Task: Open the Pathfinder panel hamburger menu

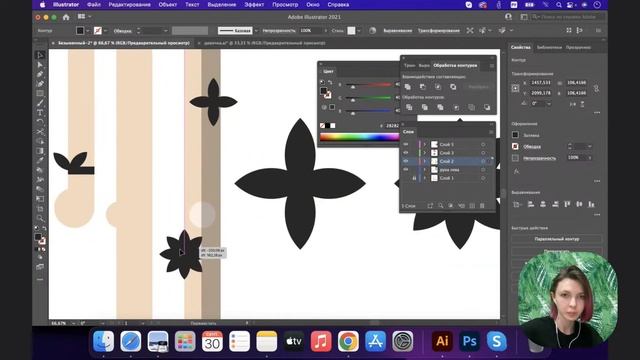Action: click(491, 65)
